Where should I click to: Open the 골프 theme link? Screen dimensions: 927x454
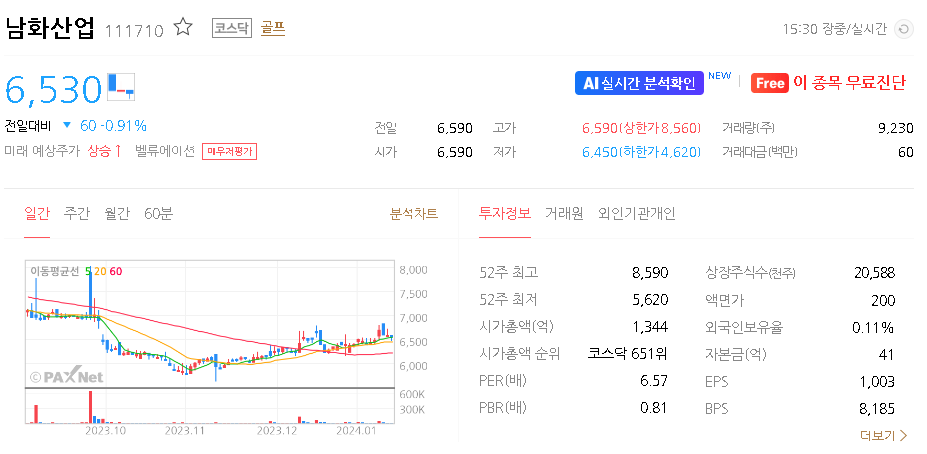pyautogui.click(x=273, y=28)
